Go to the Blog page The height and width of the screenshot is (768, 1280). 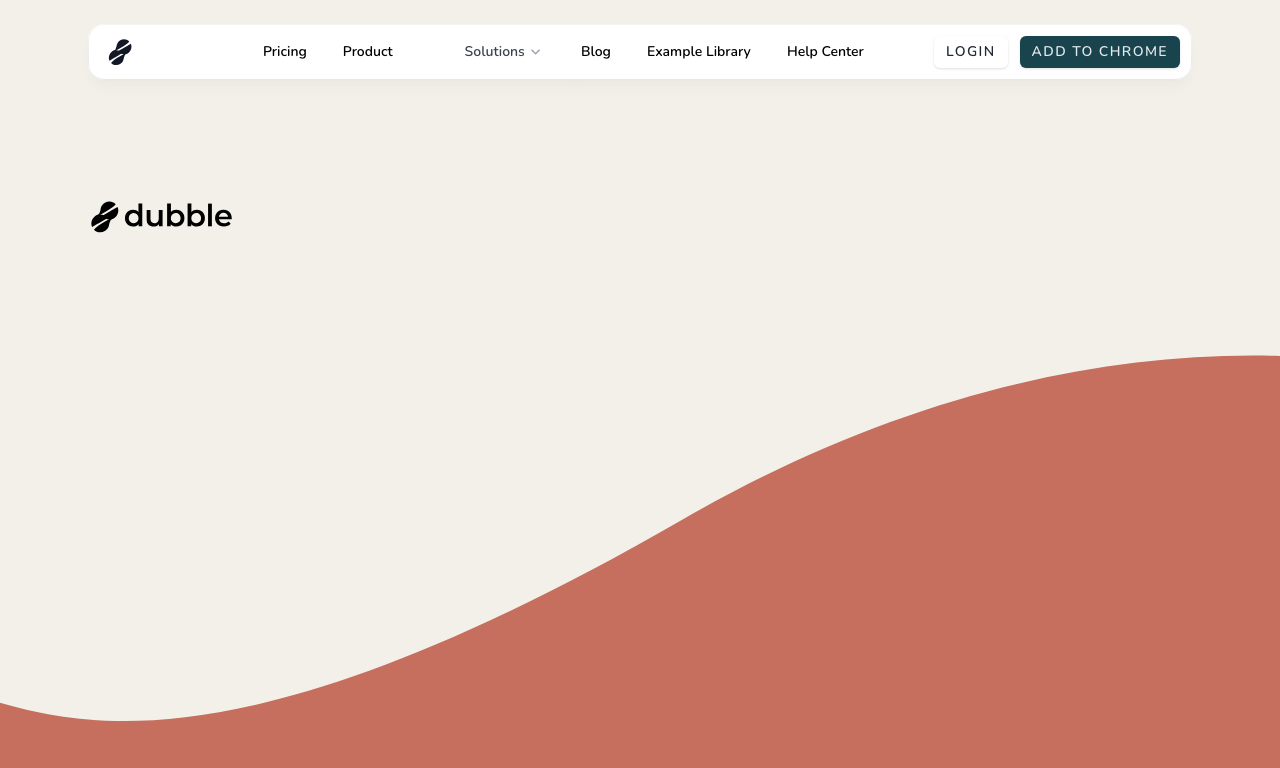coord(596,52)
